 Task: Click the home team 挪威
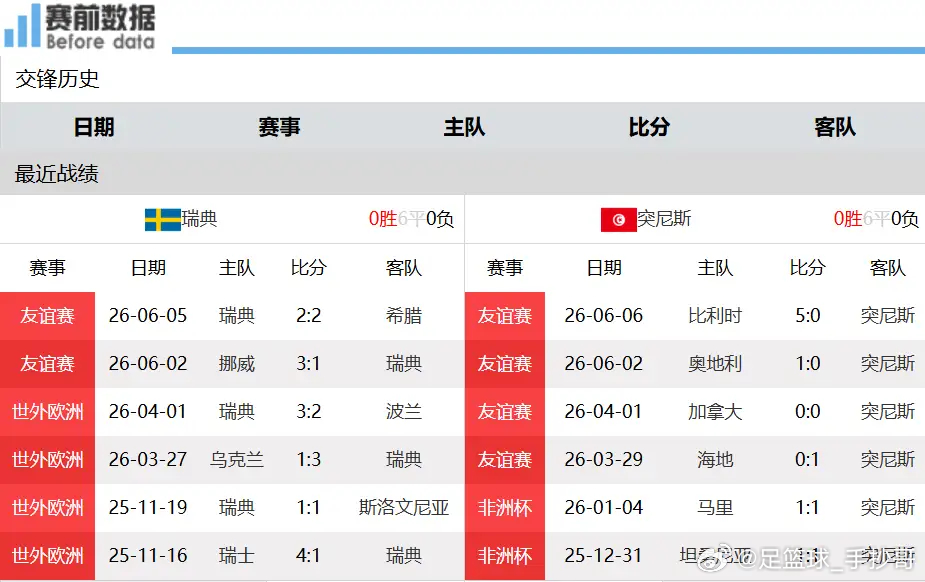[237, 364]
